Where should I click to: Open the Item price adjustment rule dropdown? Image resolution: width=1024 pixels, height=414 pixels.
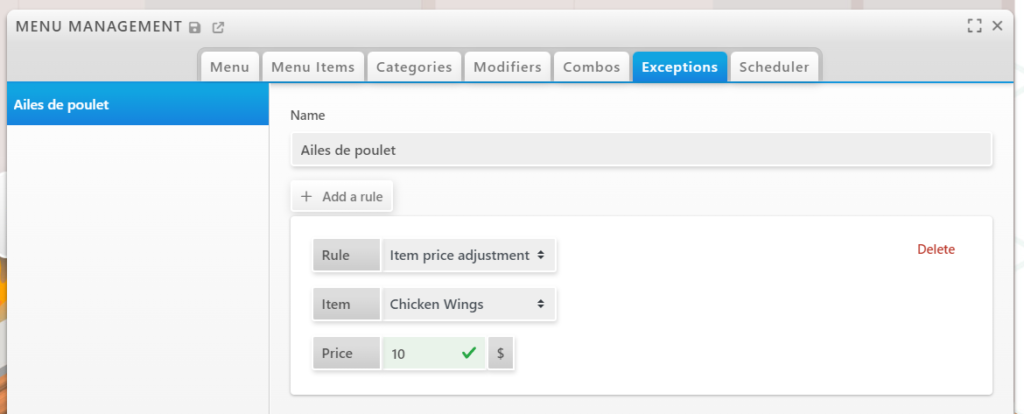[x=468, y=255]
